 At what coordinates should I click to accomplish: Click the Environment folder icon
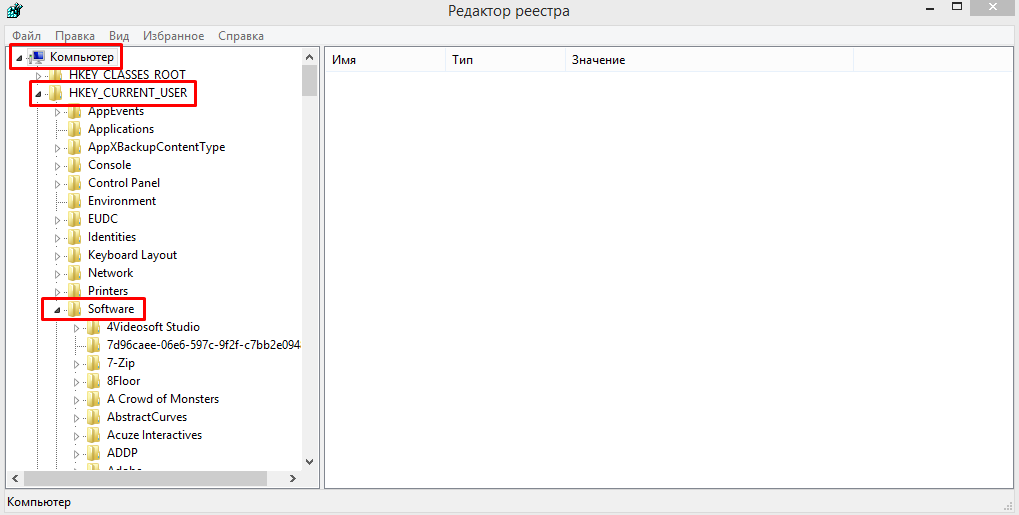(x=75, y=201)
